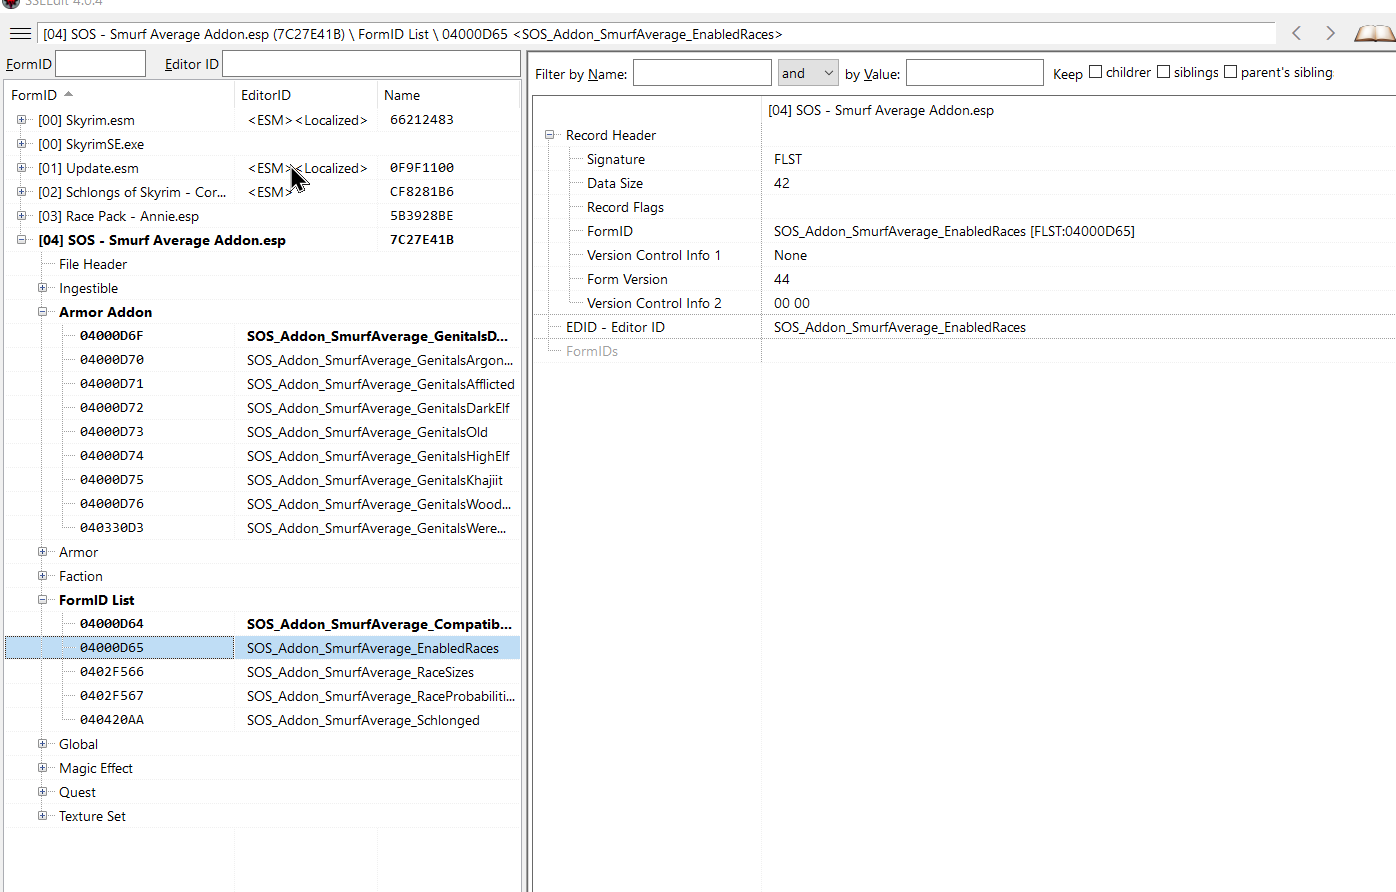Expand the Armor group
Image resolution: width=1396 pixels, height=892 pixels.
coord(42,552)
